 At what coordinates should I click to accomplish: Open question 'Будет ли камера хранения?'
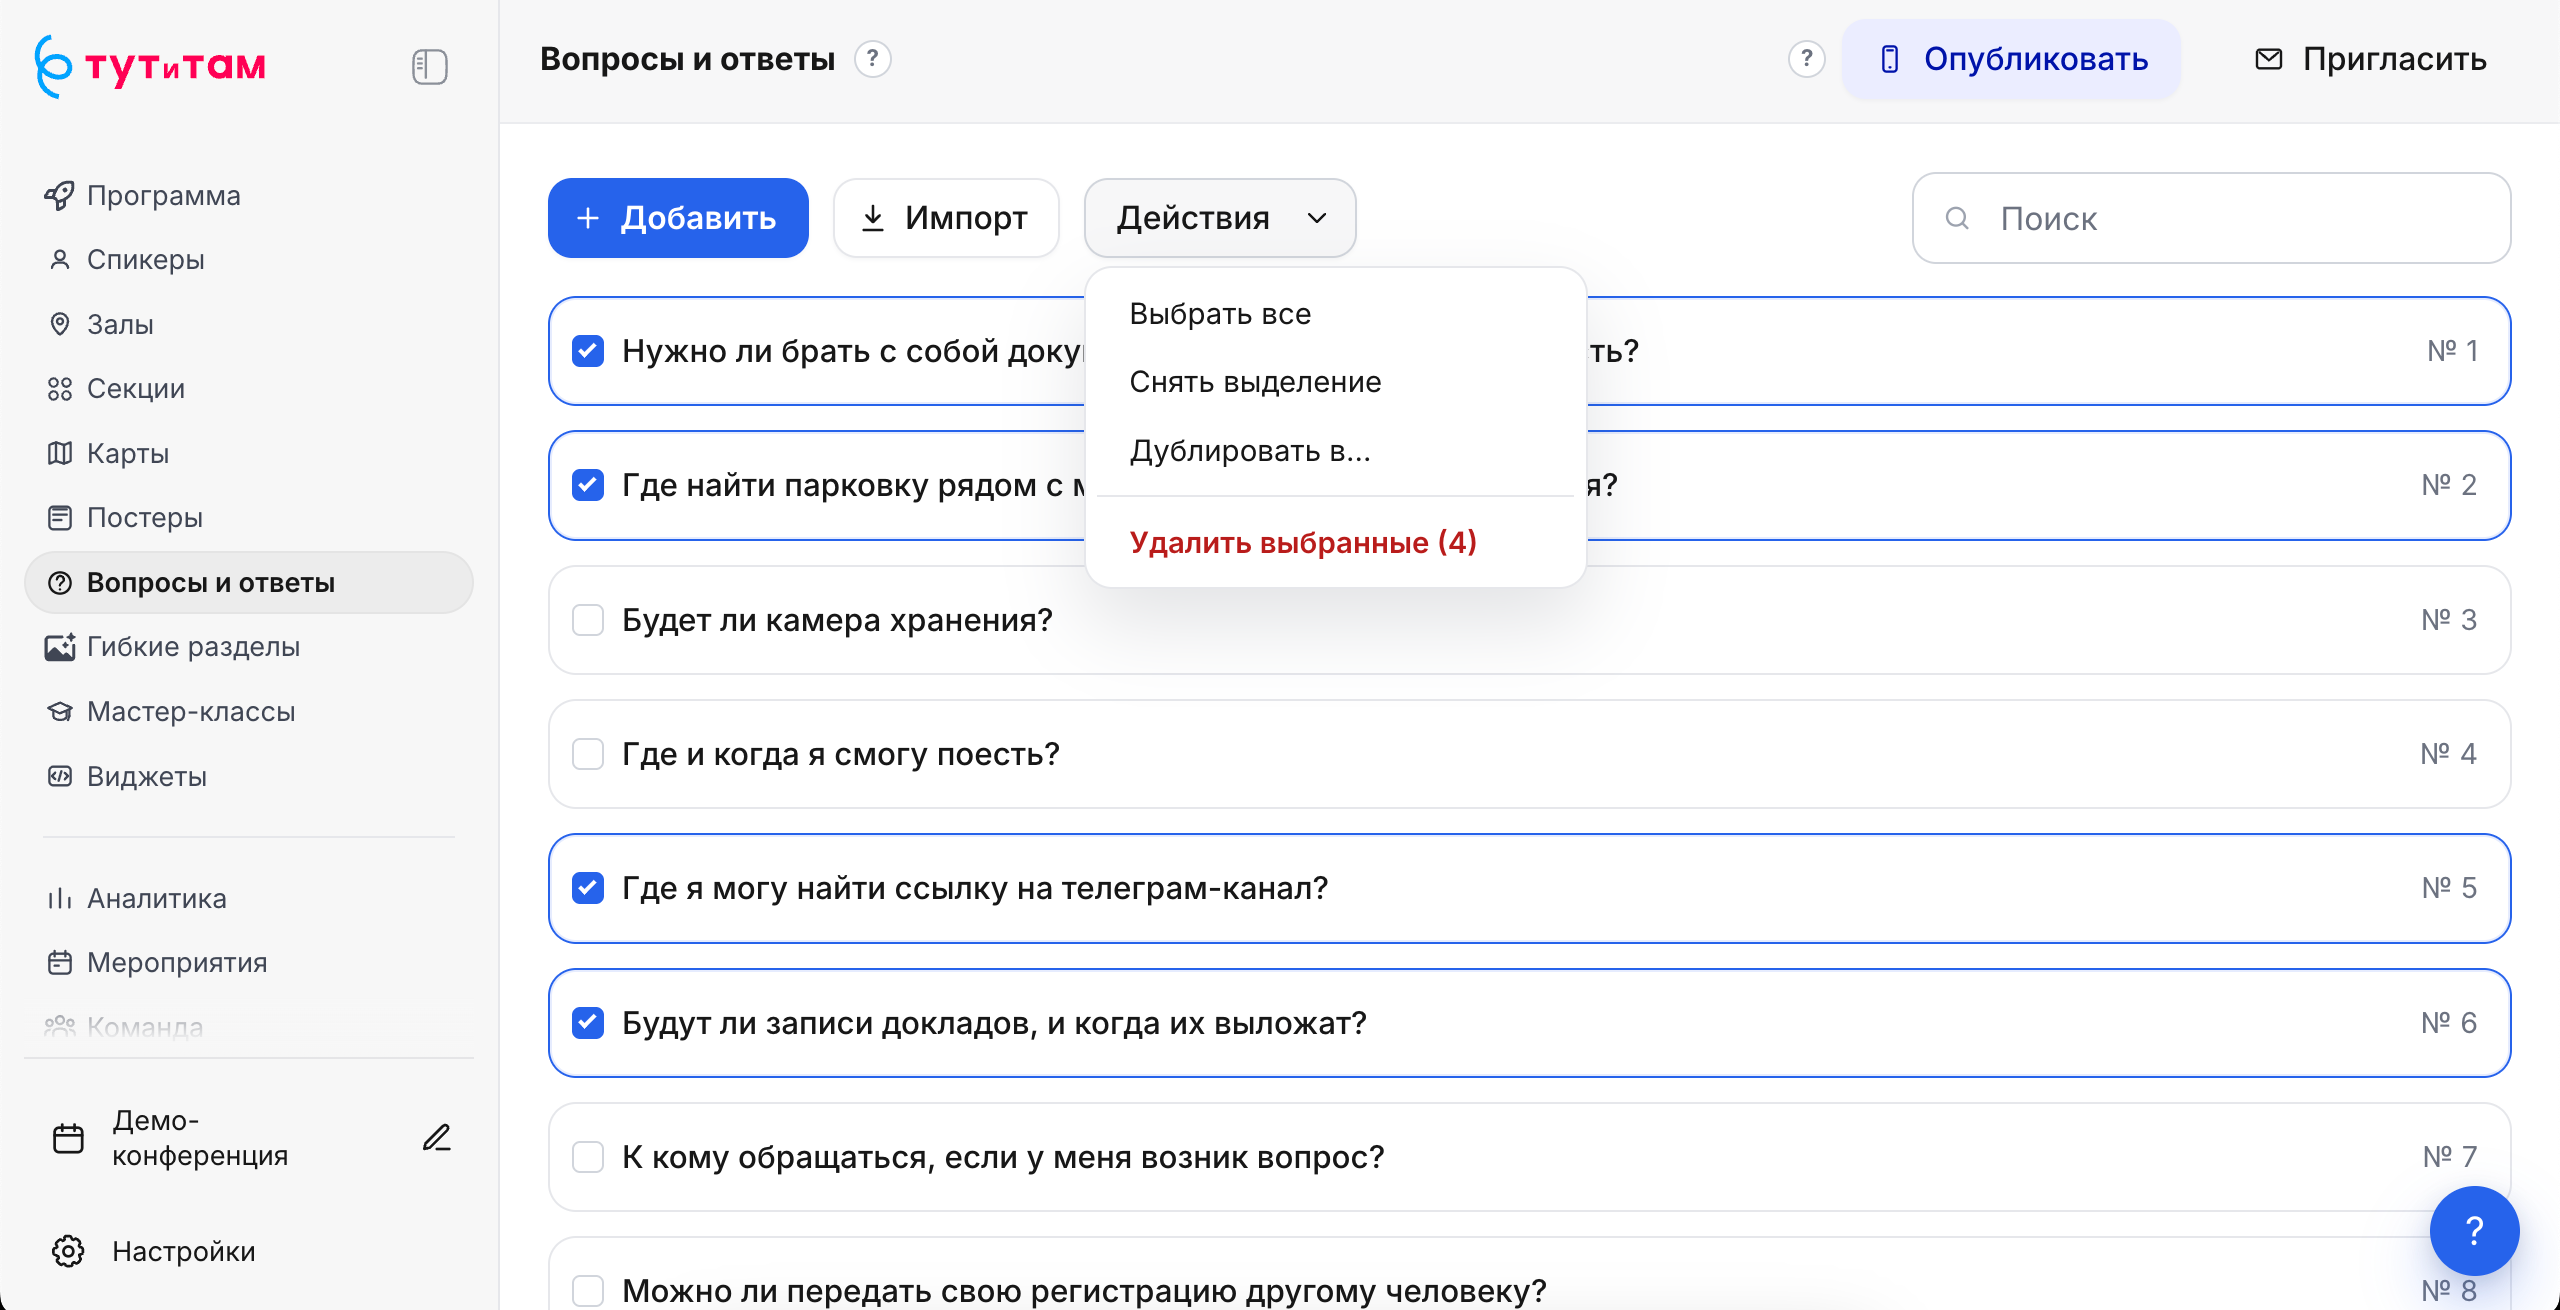(x=1529, y=620)
